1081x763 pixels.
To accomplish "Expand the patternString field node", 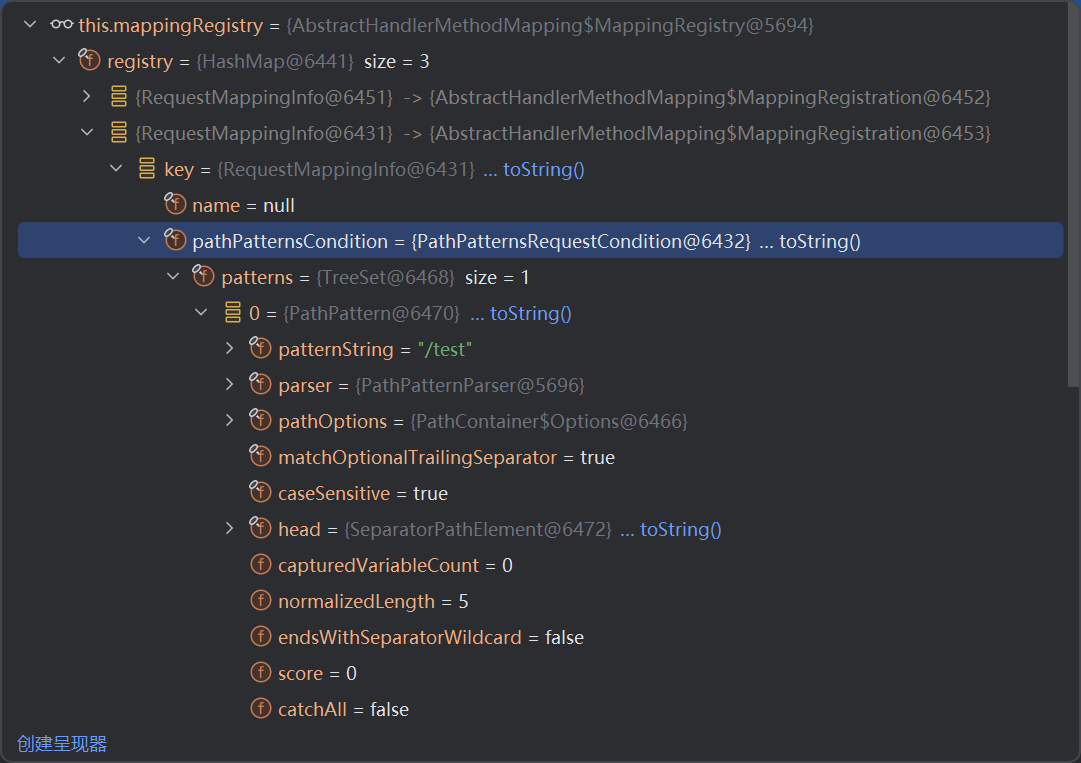I will pos(230,349).
